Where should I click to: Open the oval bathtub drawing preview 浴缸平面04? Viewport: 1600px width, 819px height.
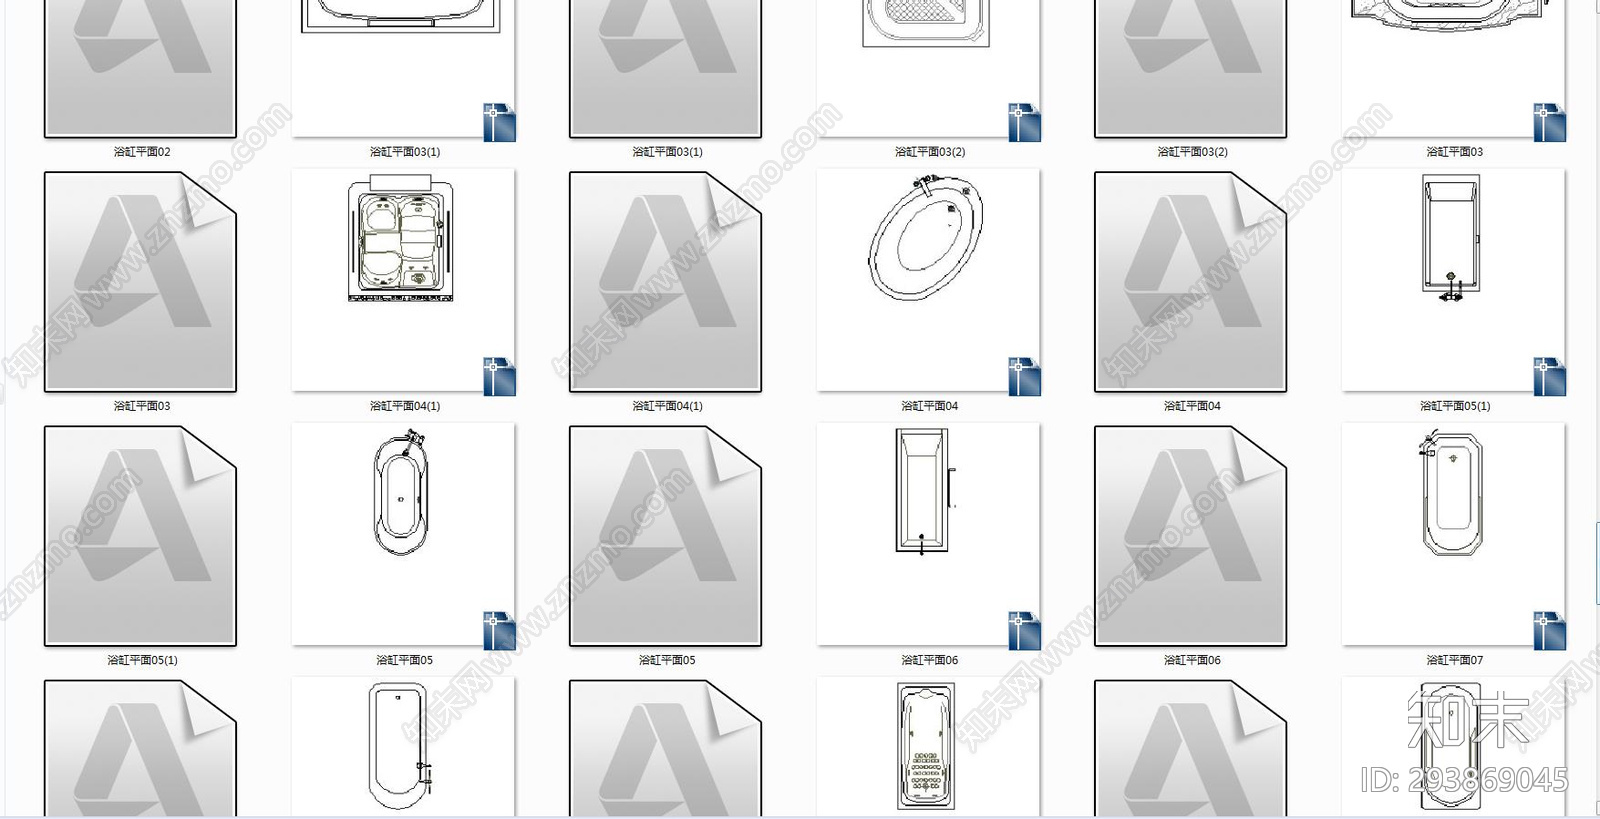(928, 280)
